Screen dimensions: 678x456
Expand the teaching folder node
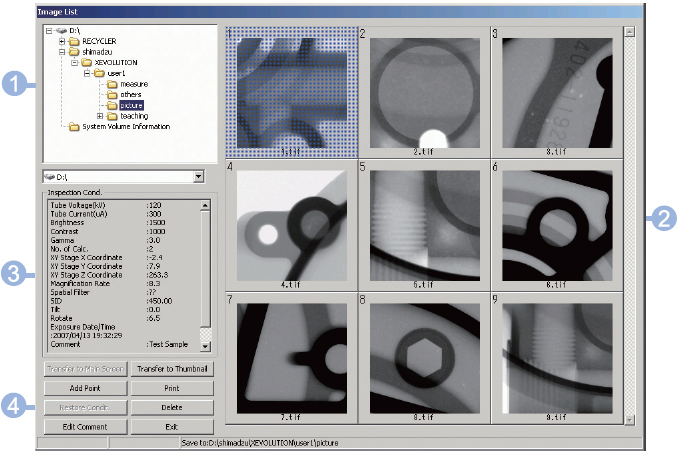[x=99, y=116]
